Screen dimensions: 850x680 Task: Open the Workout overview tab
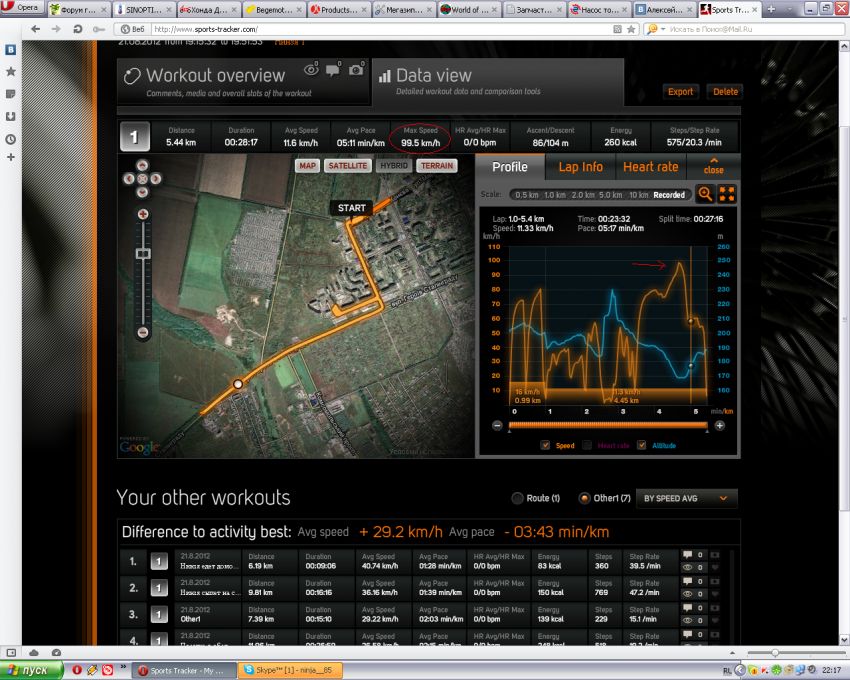(244, 82)
